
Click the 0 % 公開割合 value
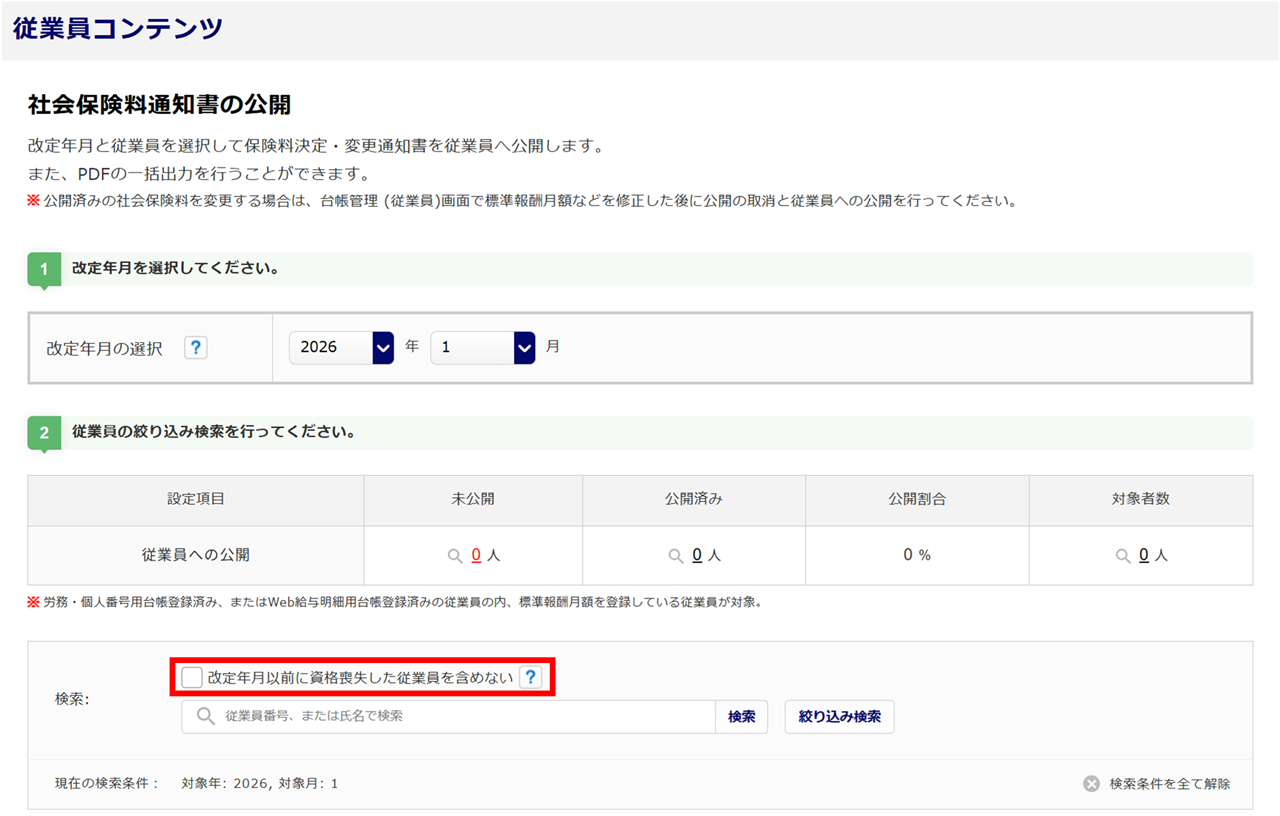(x=917, y=555)
